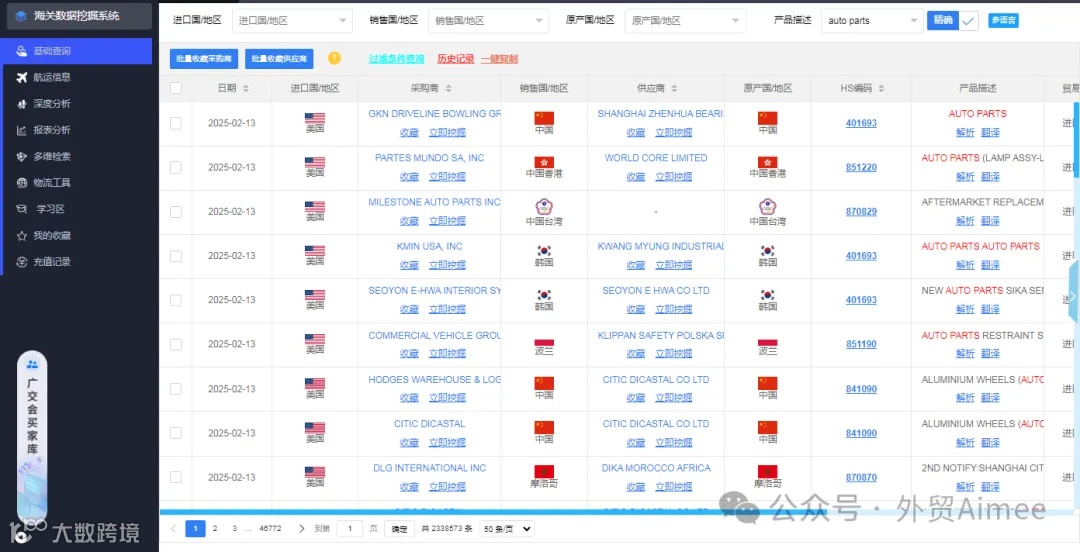
Task: Sort by 日期 column arrows
Action: click(246, 88)
